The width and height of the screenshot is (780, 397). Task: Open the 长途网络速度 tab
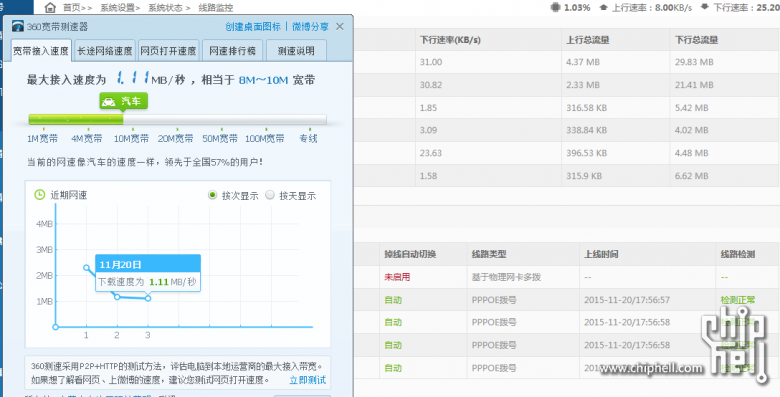pyautogui.click(x=104, y=51)
